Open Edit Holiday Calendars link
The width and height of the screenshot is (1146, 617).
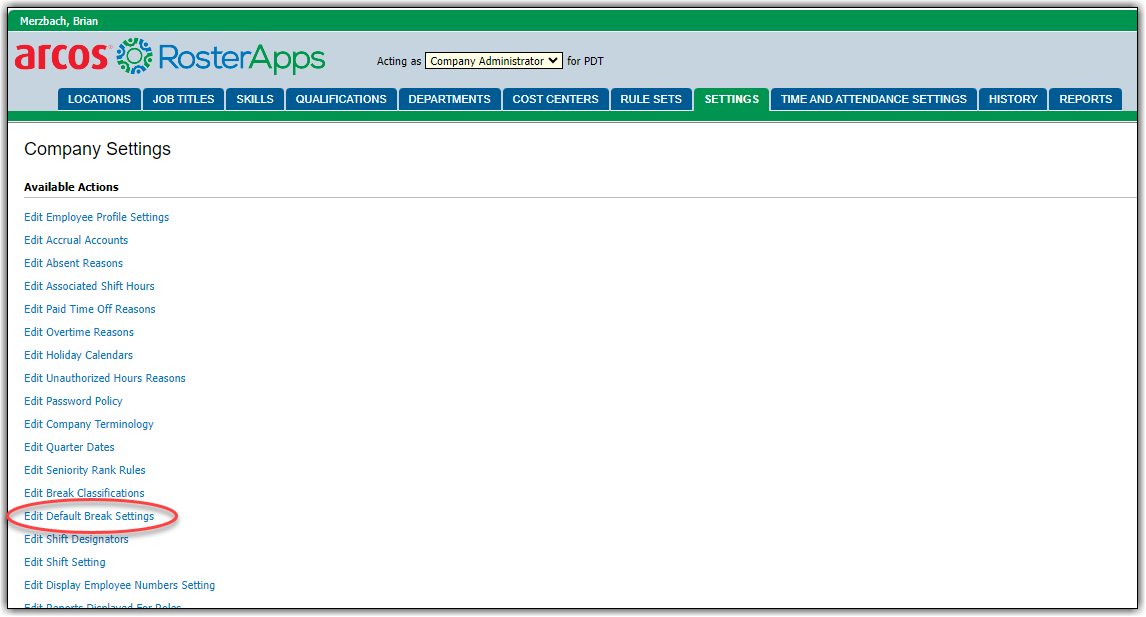pyautogui.click(x=78, y=355)
